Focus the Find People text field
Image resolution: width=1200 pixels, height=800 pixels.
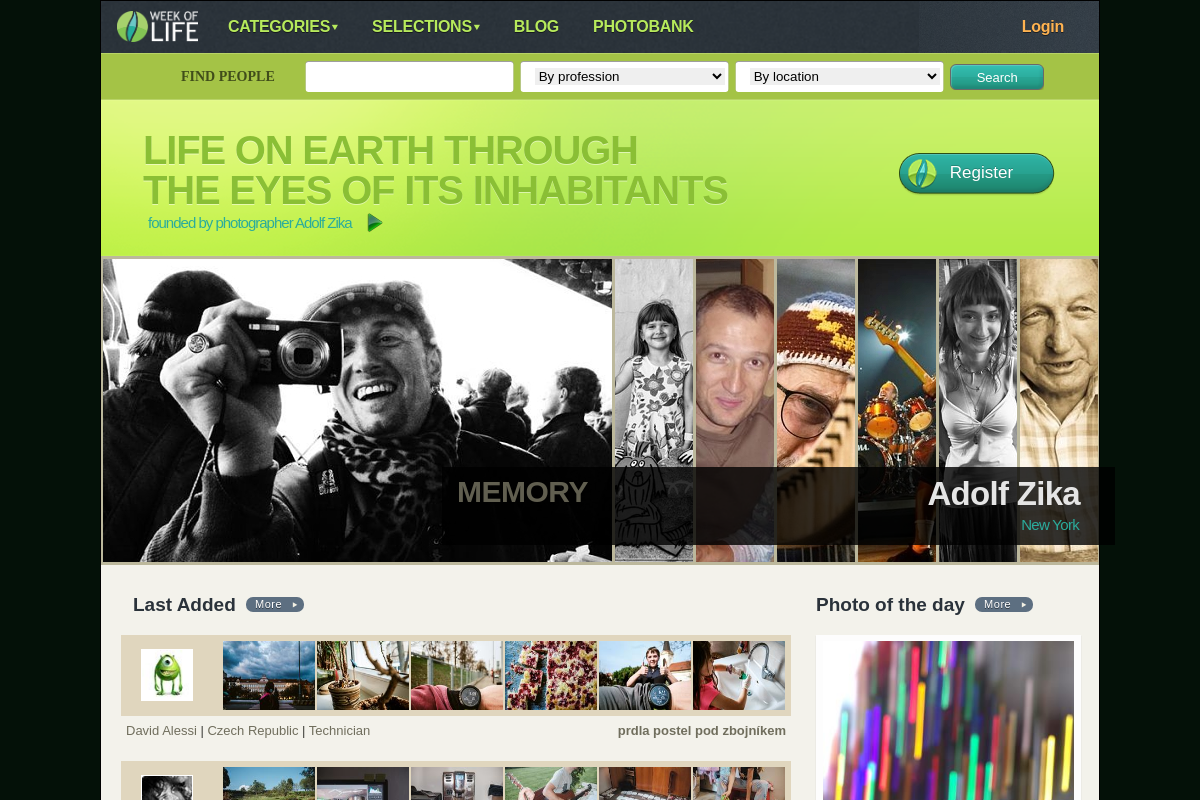tap(409, 77)
